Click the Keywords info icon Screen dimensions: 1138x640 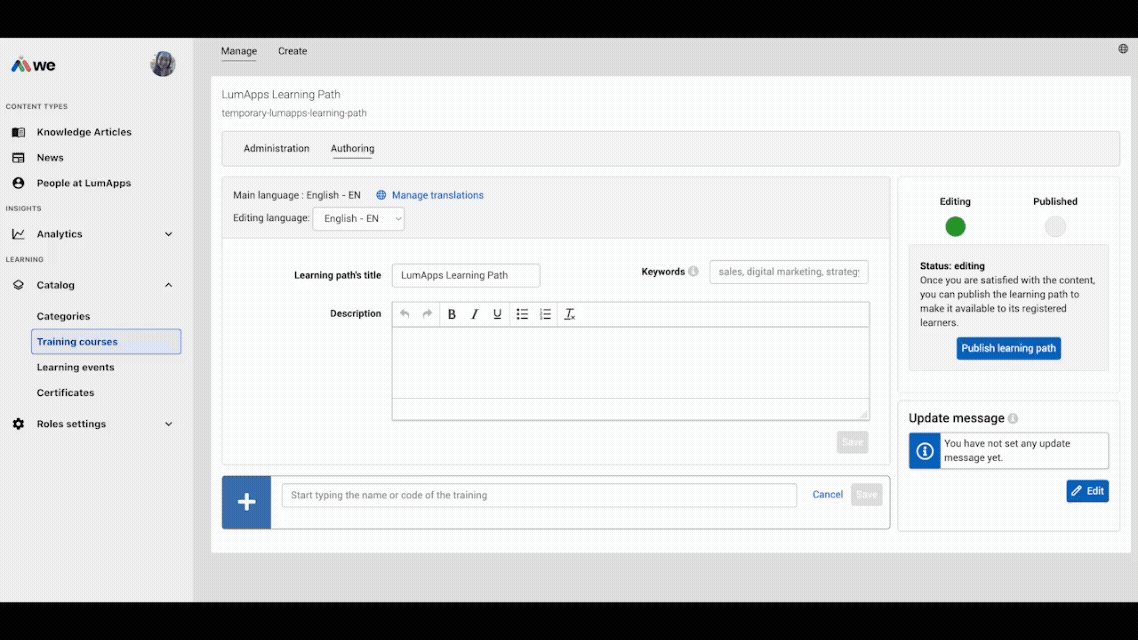coord(693,271)
